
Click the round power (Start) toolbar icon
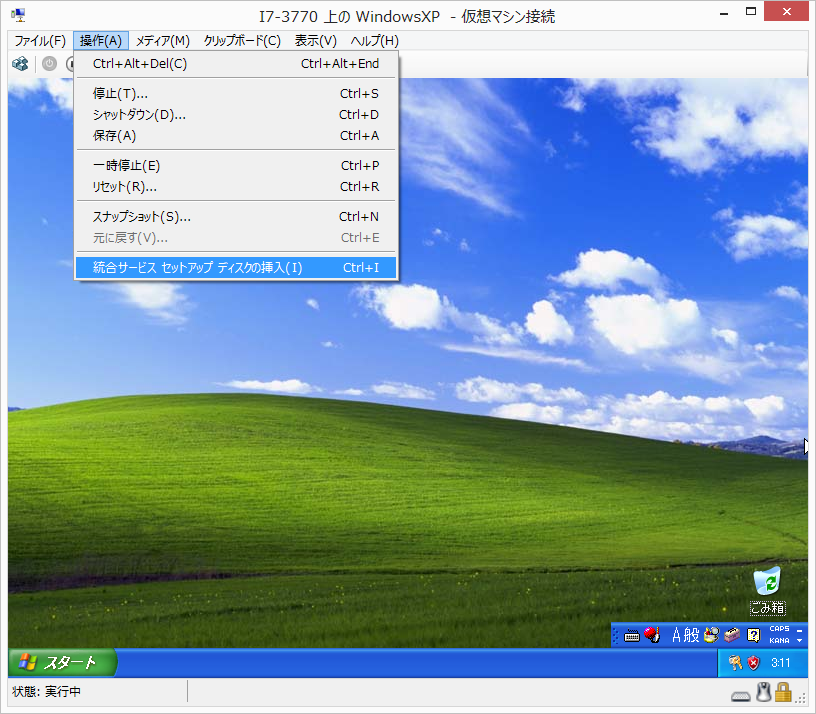pyautogui.click(x=49, y=64)
